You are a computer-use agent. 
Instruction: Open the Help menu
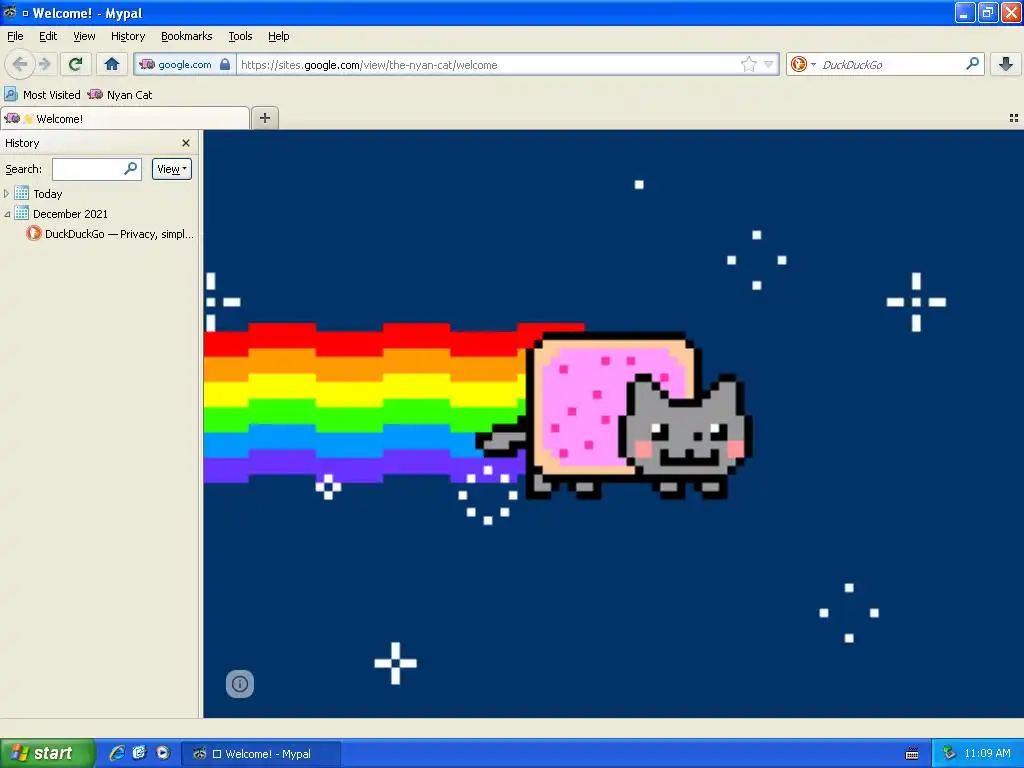(x=278, y=36)
